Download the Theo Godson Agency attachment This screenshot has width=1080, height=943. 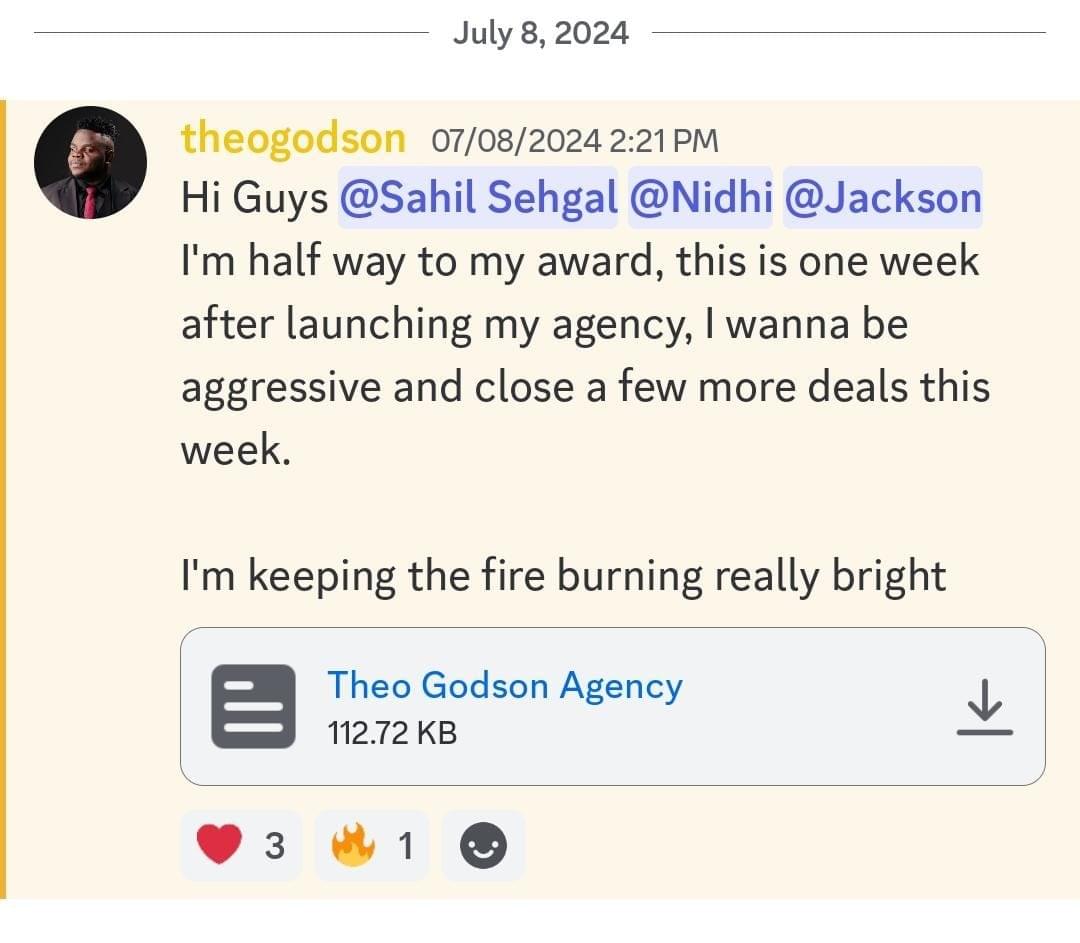(x=985, y=706)
